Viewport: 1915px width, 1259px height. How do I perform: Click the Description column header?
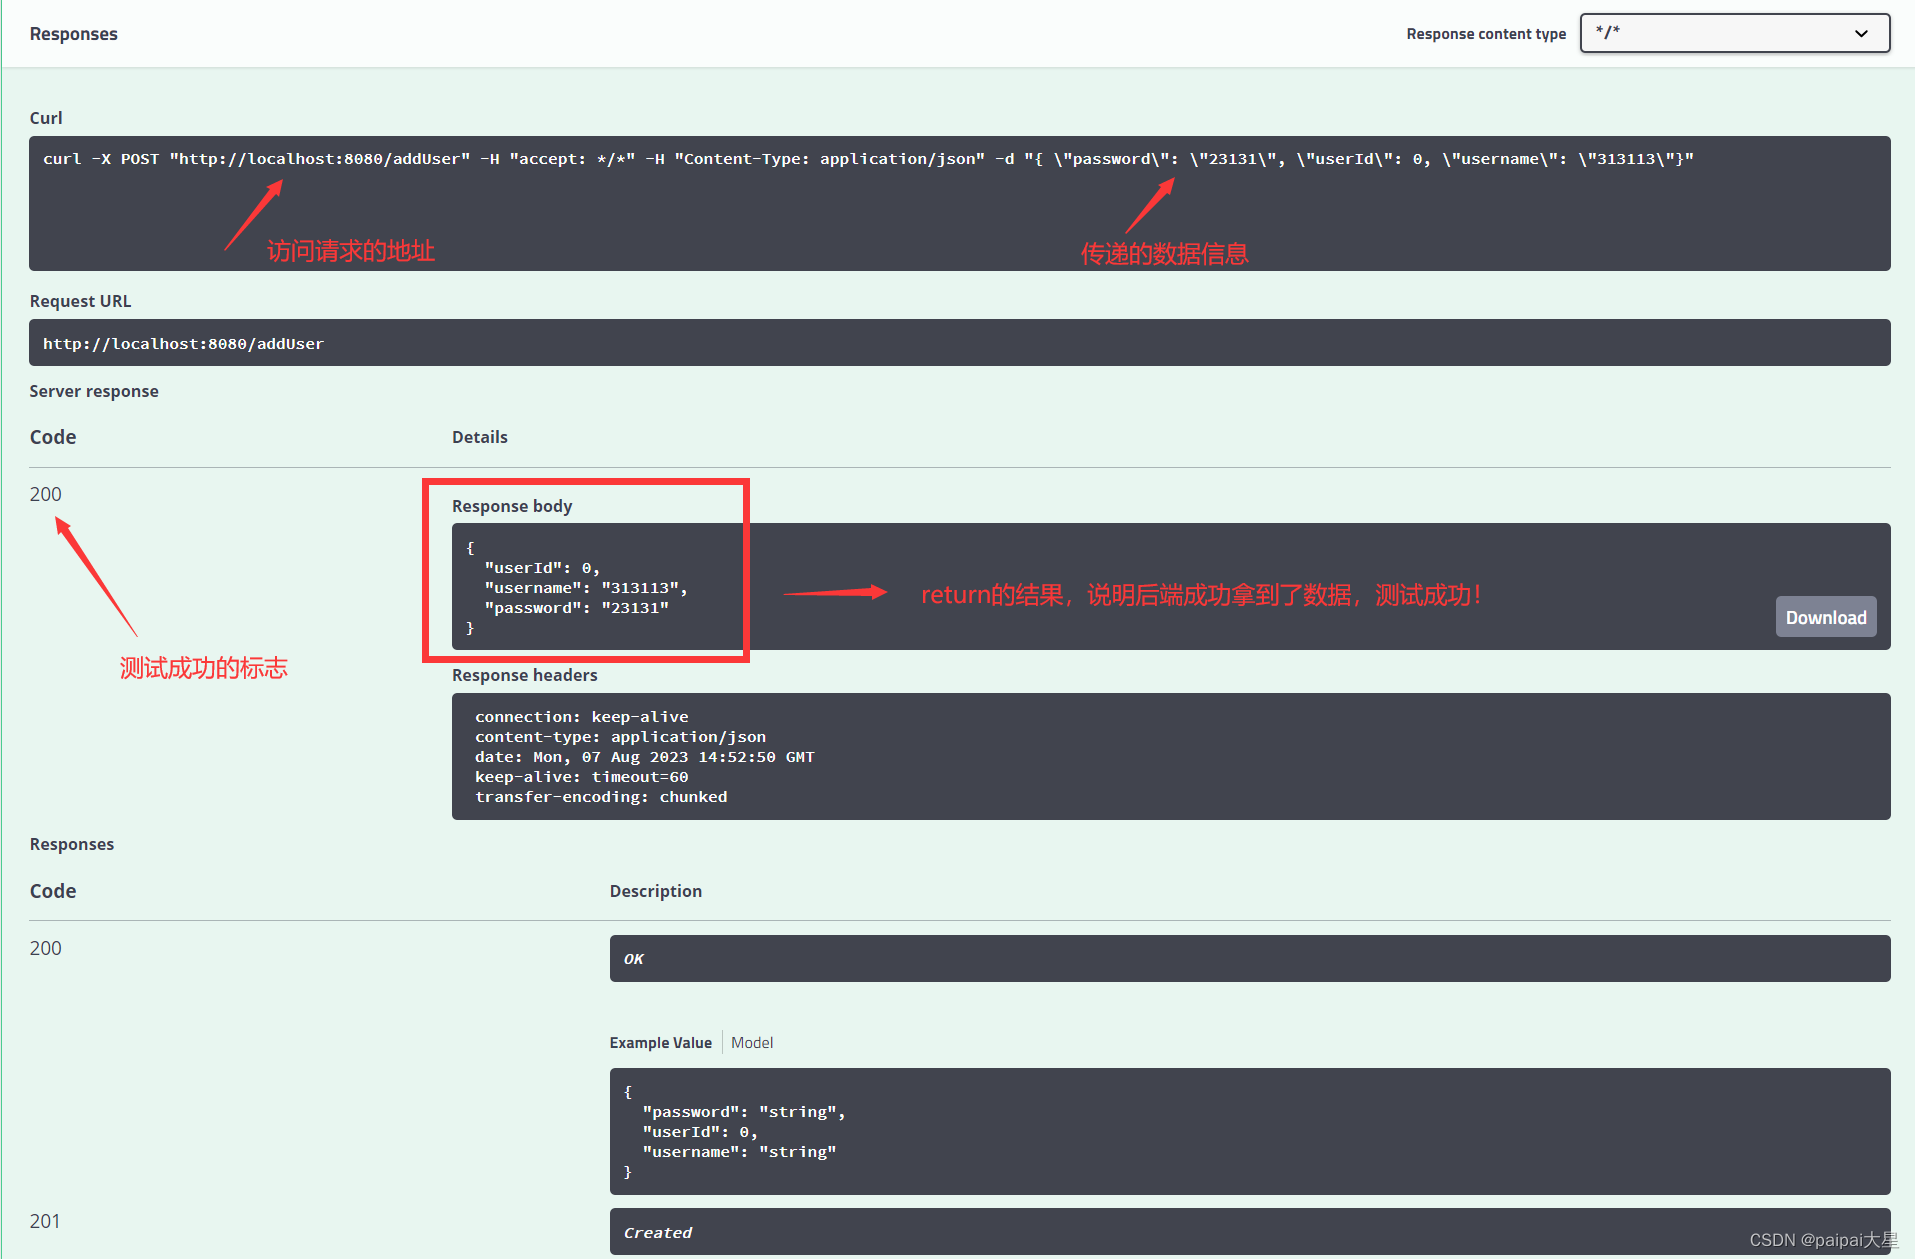(655, 891)
